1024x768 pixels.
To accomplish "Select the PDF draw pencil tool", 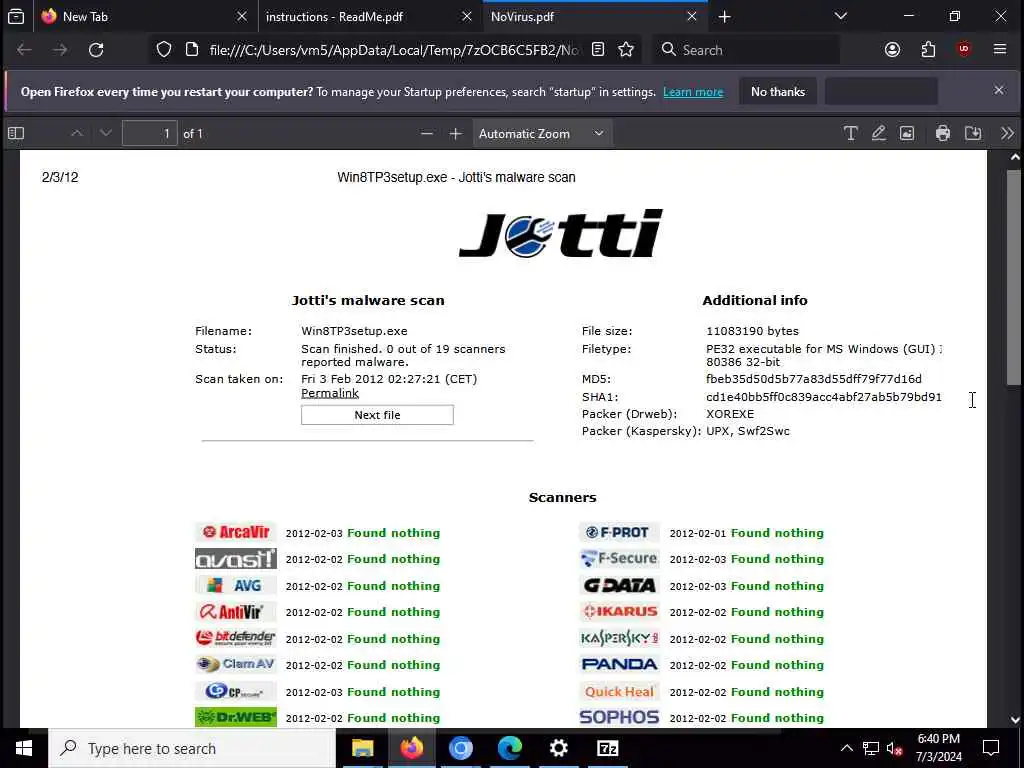I will coord(878,134).
